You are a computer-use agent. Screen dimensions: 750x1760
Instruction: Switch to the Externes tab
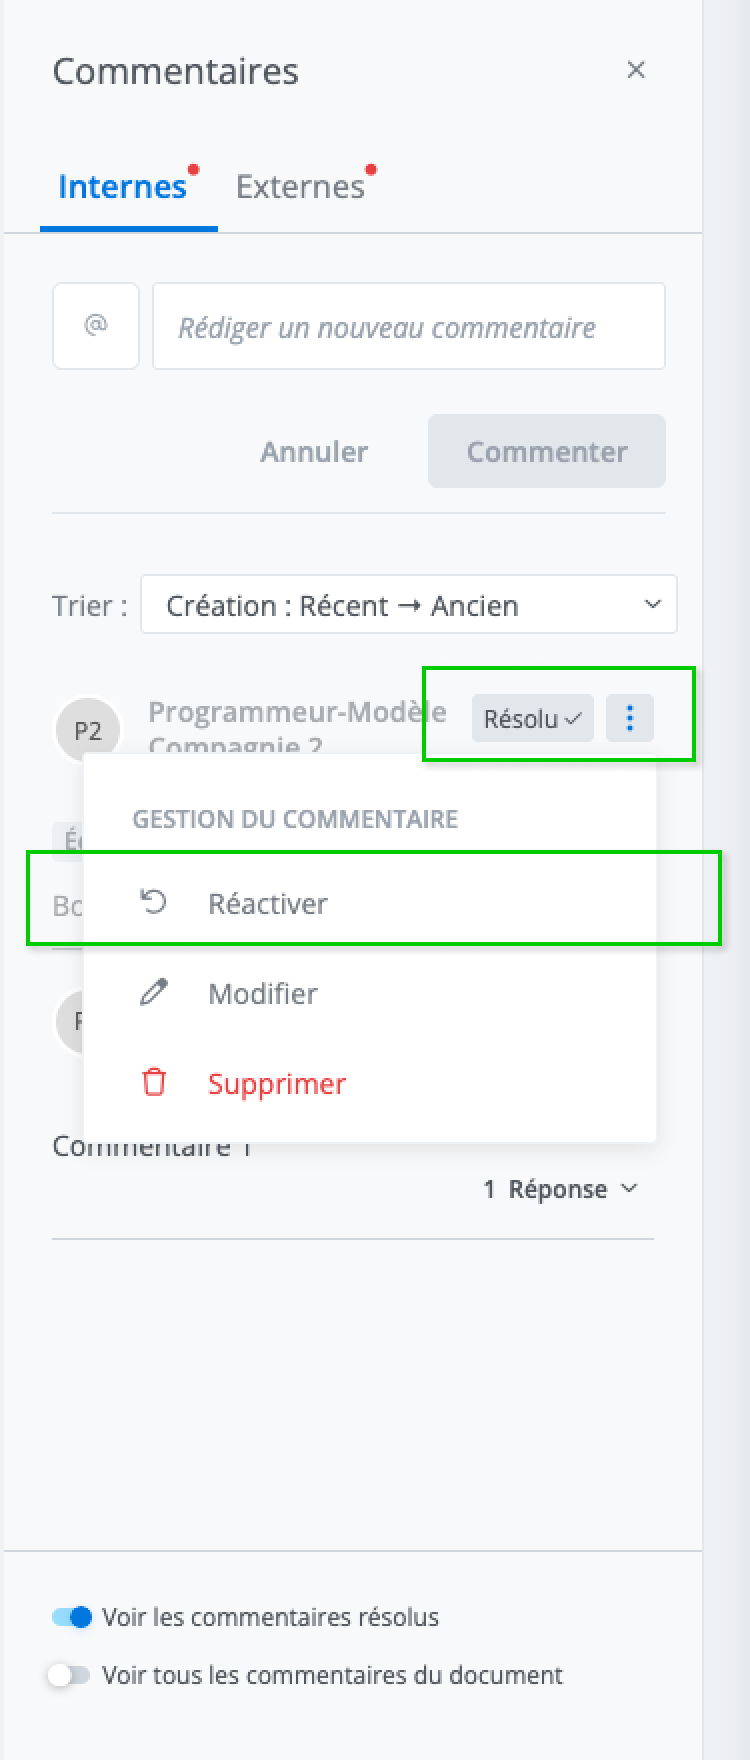(300, 187)
